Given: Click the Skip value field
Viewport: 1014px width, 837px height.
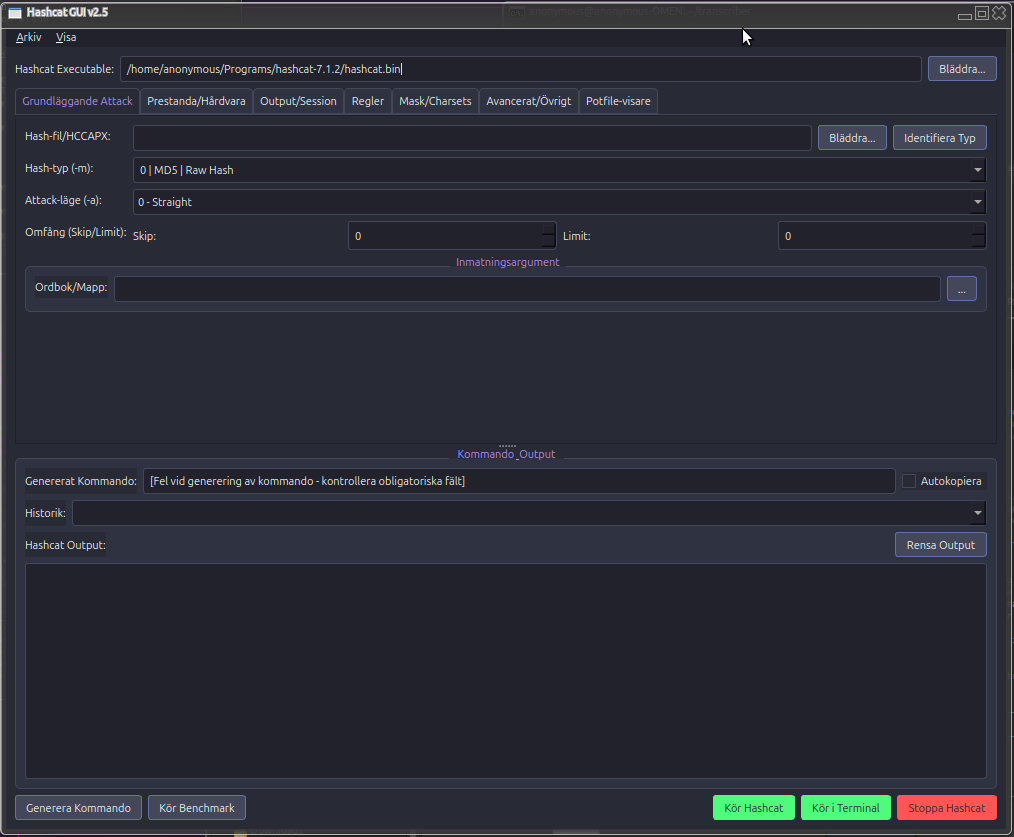Looking at the screenshot, I should click(x=445, y=236).
